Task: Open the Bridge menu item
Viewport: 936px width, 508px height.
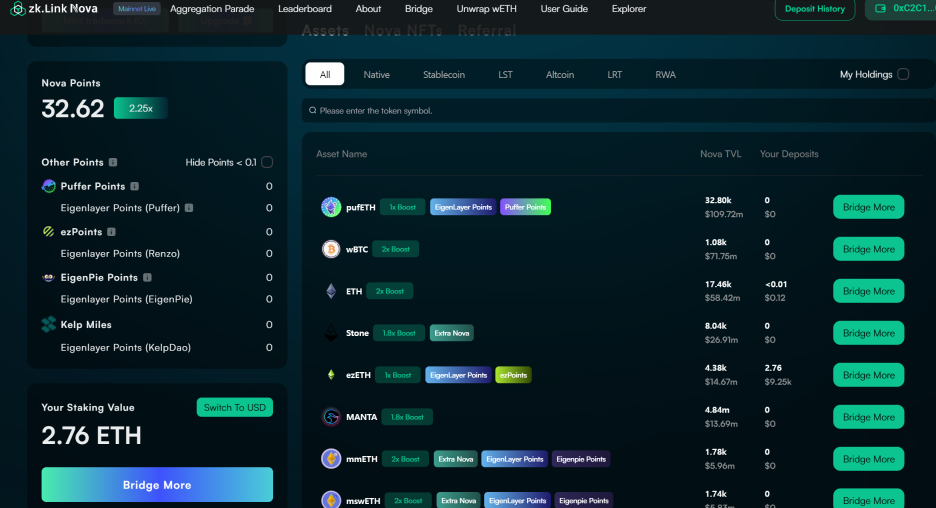Action: pos(418,9)
